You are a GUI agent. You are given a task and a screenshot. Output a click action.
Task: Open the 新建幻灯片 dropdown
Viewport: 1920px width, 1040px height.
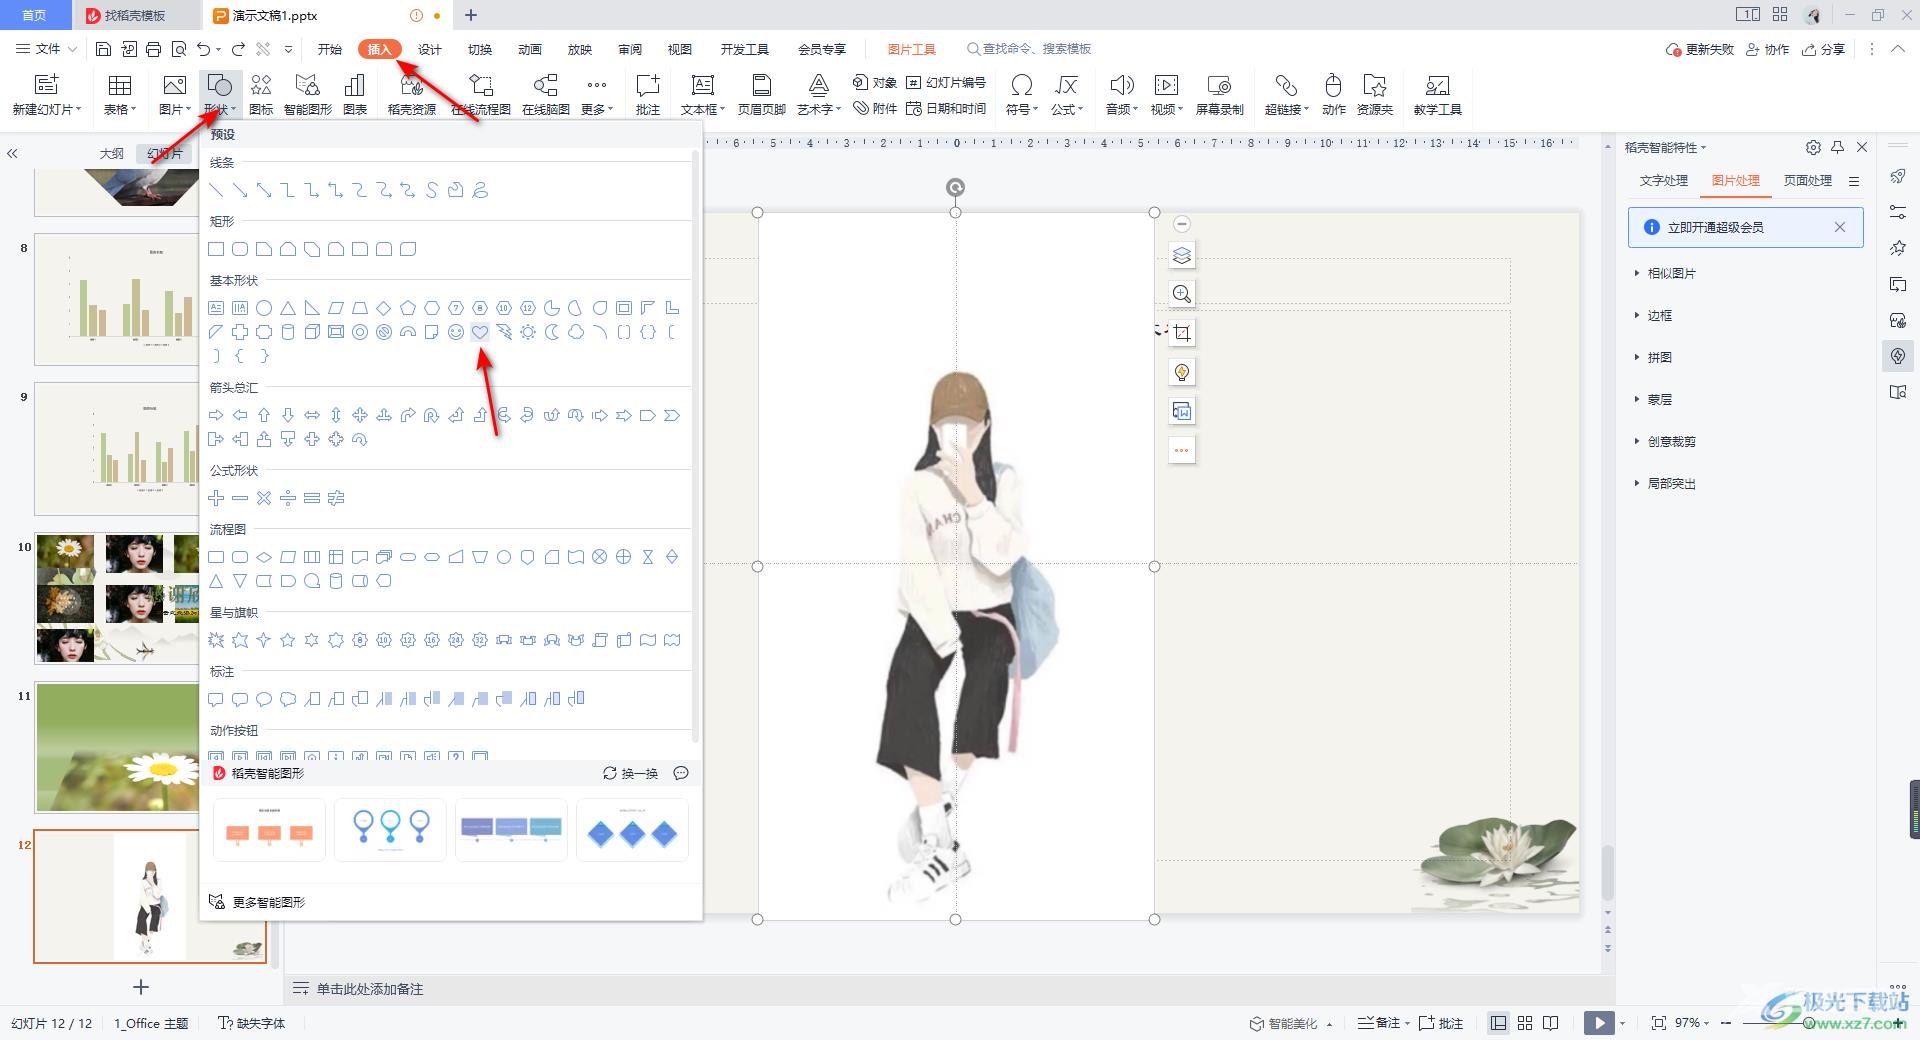pos(47,110)
